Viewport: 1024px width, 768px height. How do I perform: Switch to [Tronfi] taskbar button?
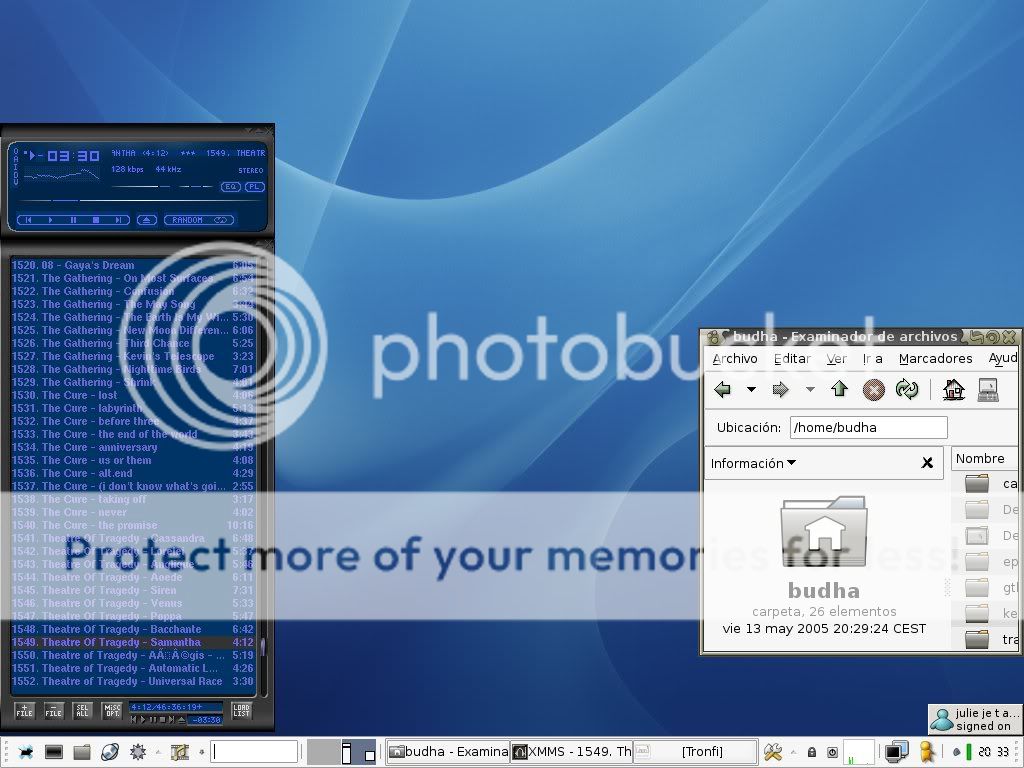(x=696, y=752)
